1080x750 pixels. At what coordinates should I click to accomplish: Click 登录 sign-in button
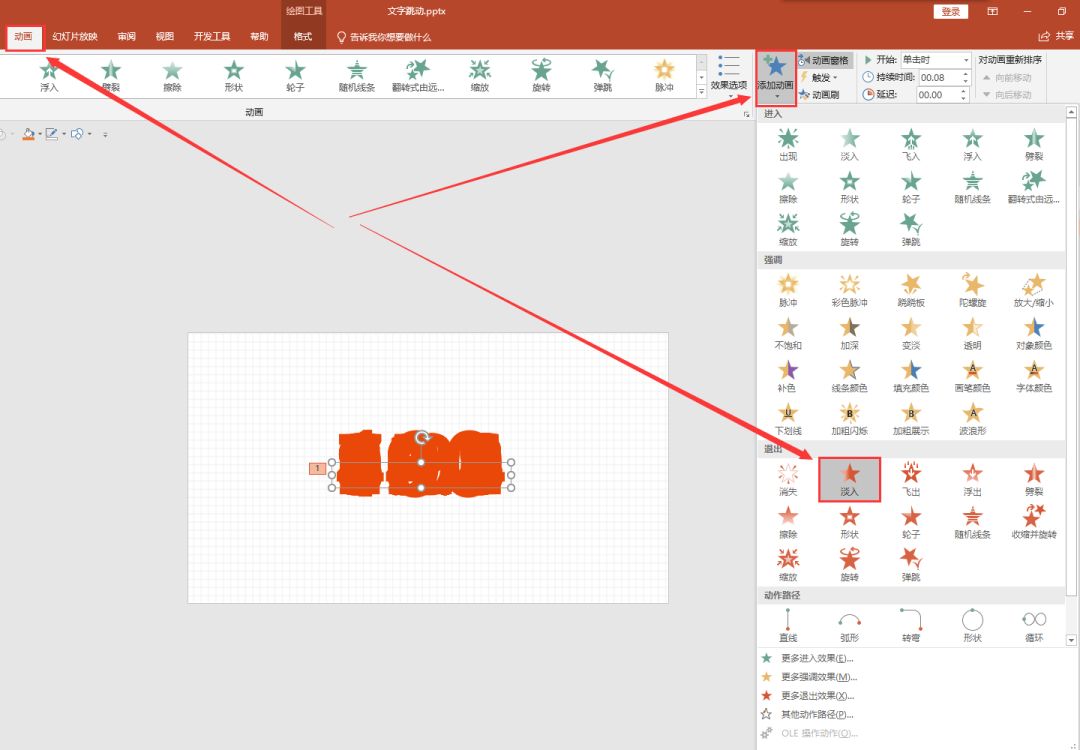coord(951,12)
